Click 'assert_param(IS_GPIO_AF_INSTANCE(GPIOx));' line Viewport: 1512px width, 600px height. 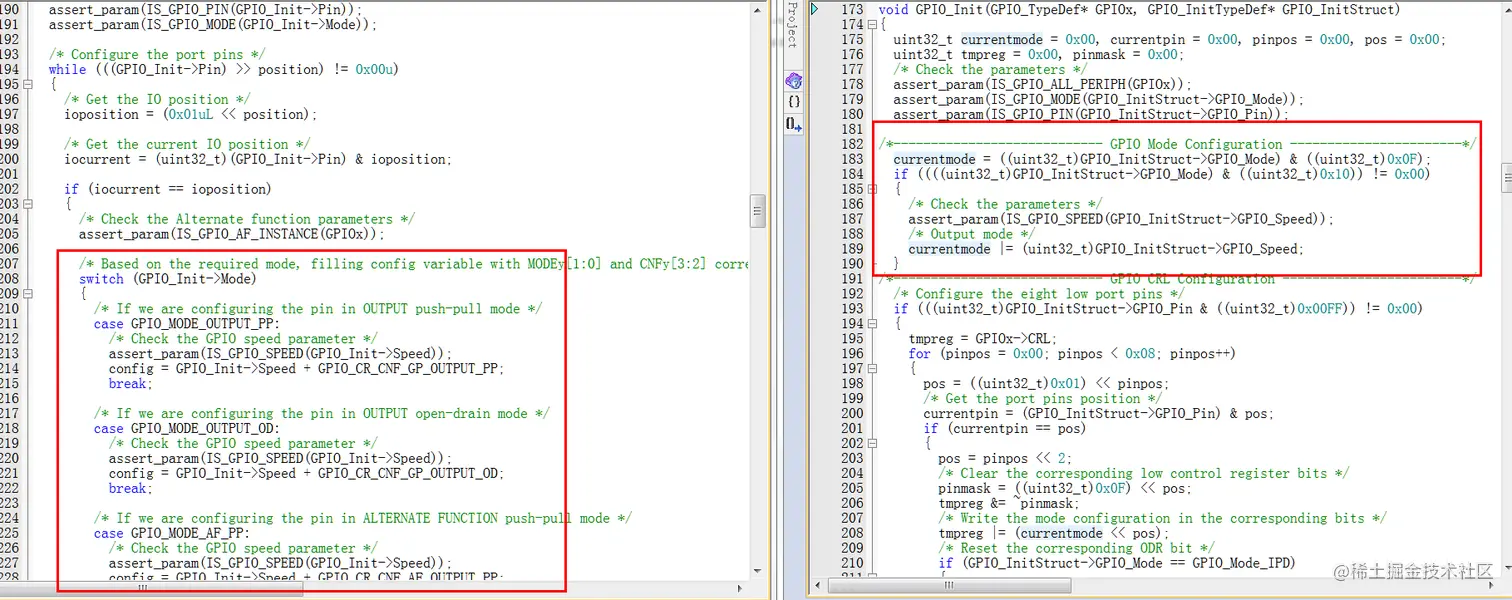(232, 234)
